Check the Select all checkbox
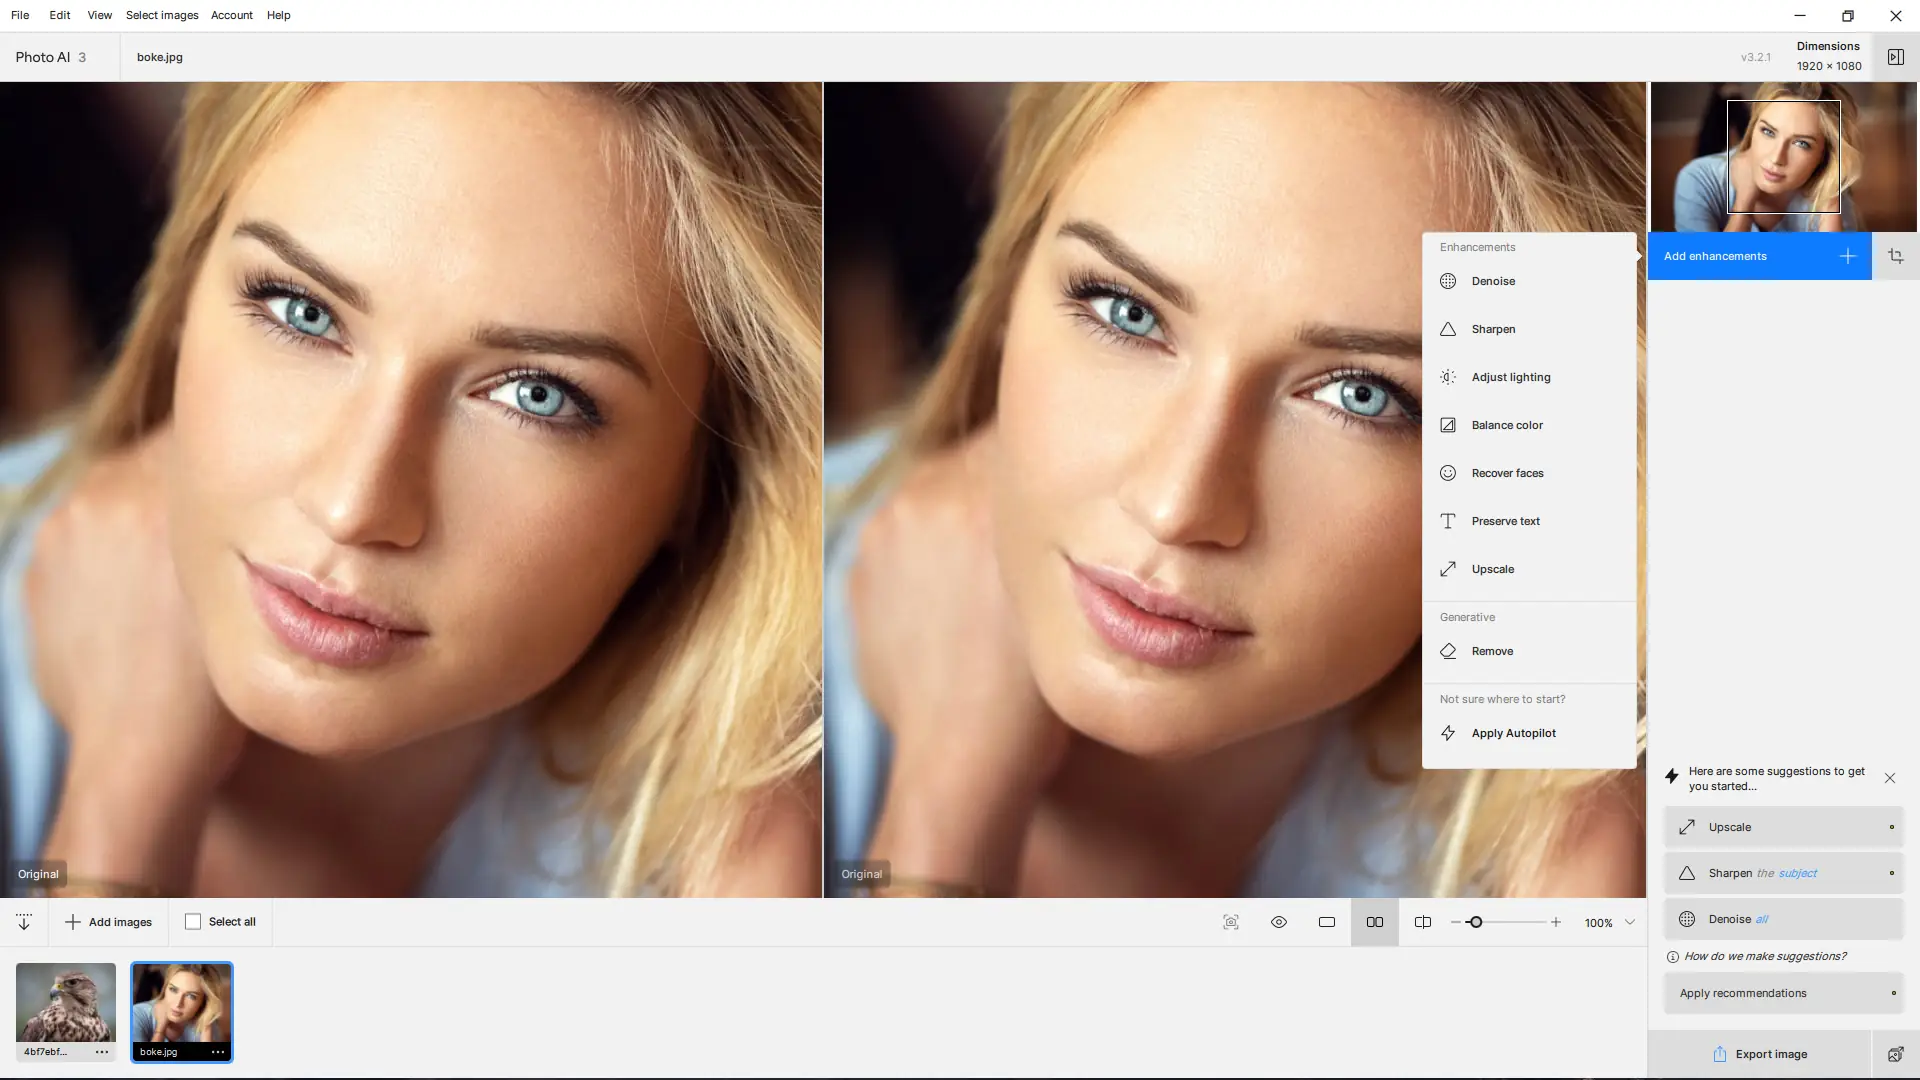This screenshot has height=1080, width=1920. (193, 922)
